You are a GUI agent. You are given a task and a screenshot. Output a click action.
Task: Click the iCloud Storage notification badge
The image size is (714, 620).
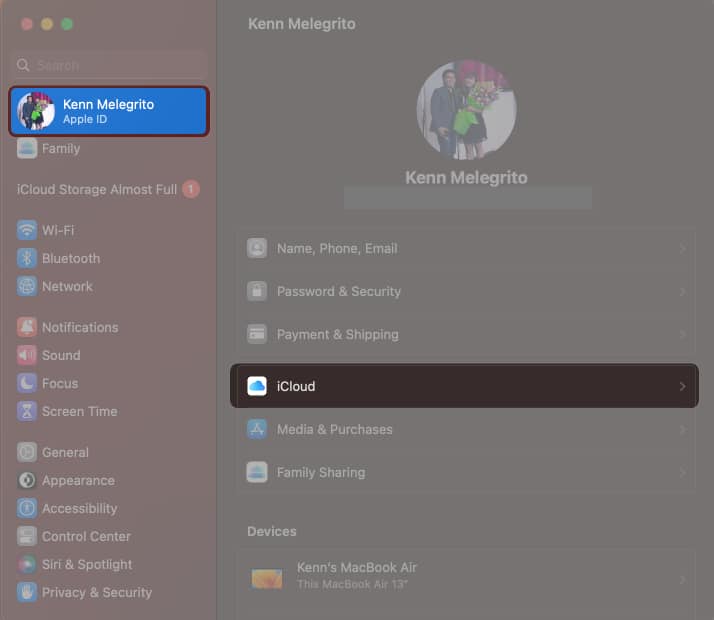pyautogui.click(x=191, y=189)
